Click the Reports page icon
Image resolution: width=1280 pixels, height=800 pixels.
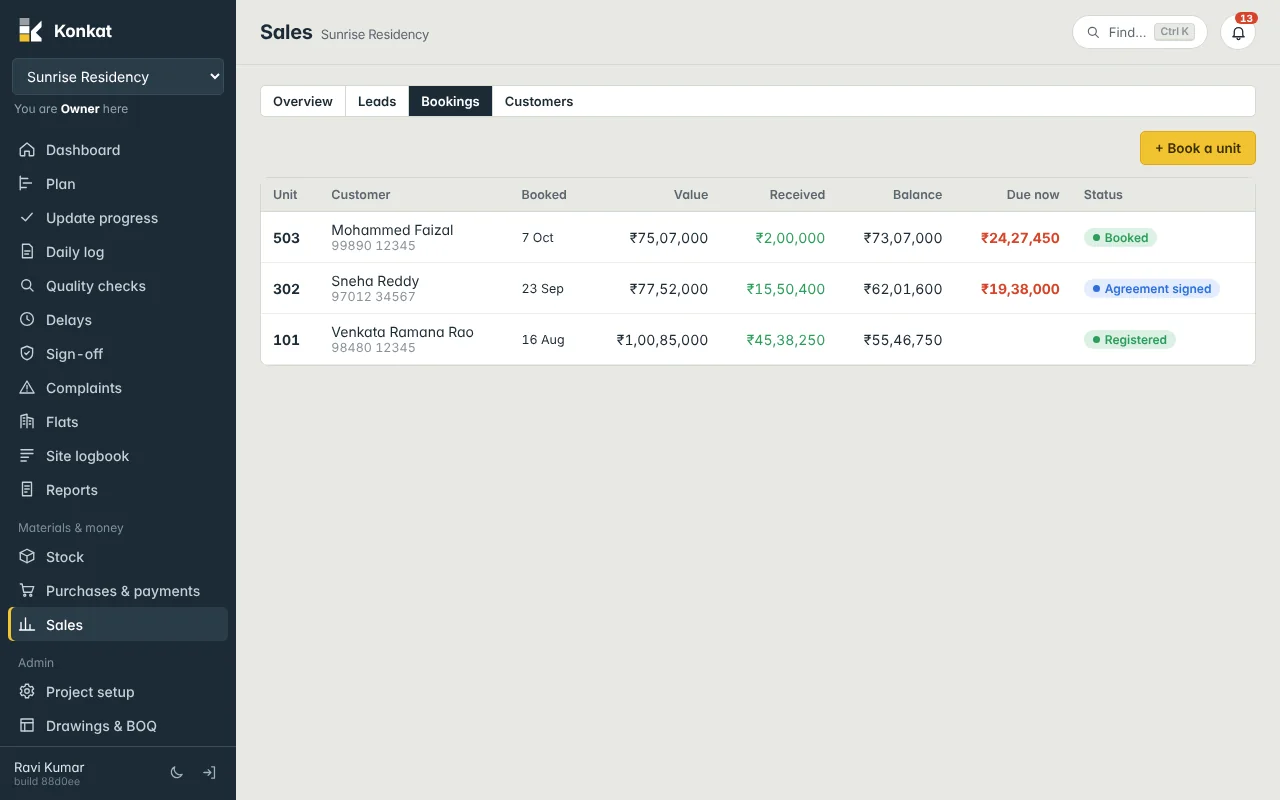pyautogui.click(x=27, y=490)
